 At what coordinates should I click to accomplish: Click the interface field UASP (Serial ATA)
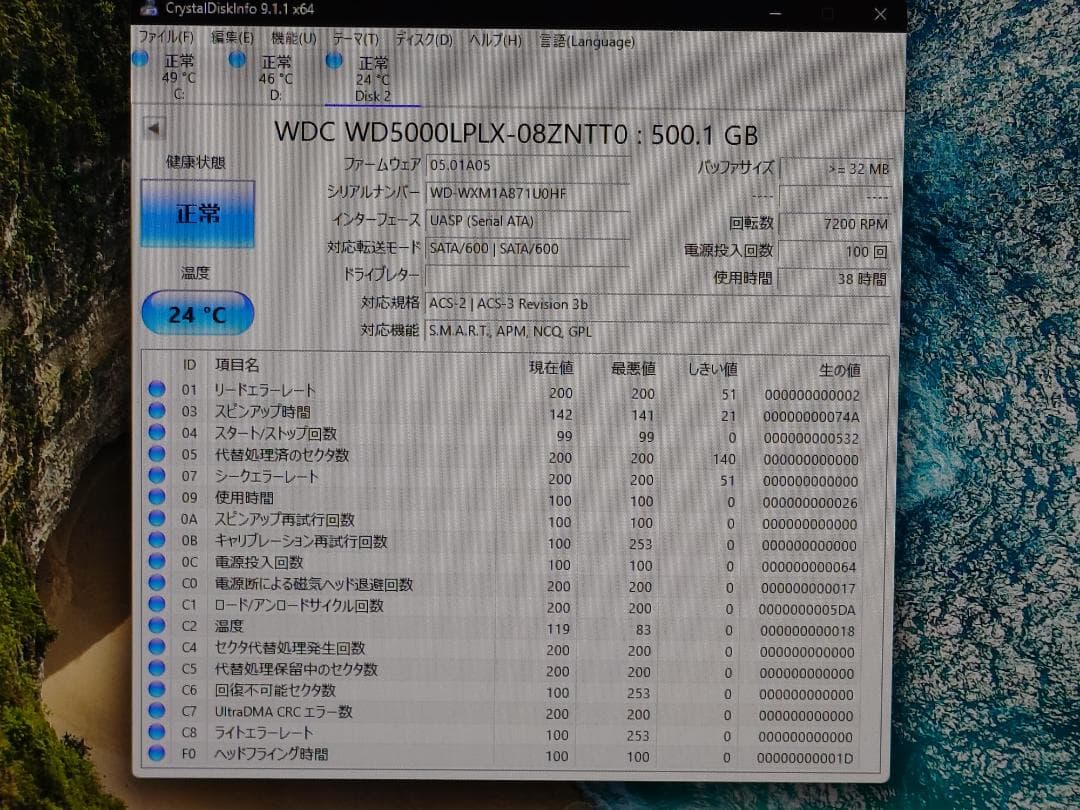(528, 222)
